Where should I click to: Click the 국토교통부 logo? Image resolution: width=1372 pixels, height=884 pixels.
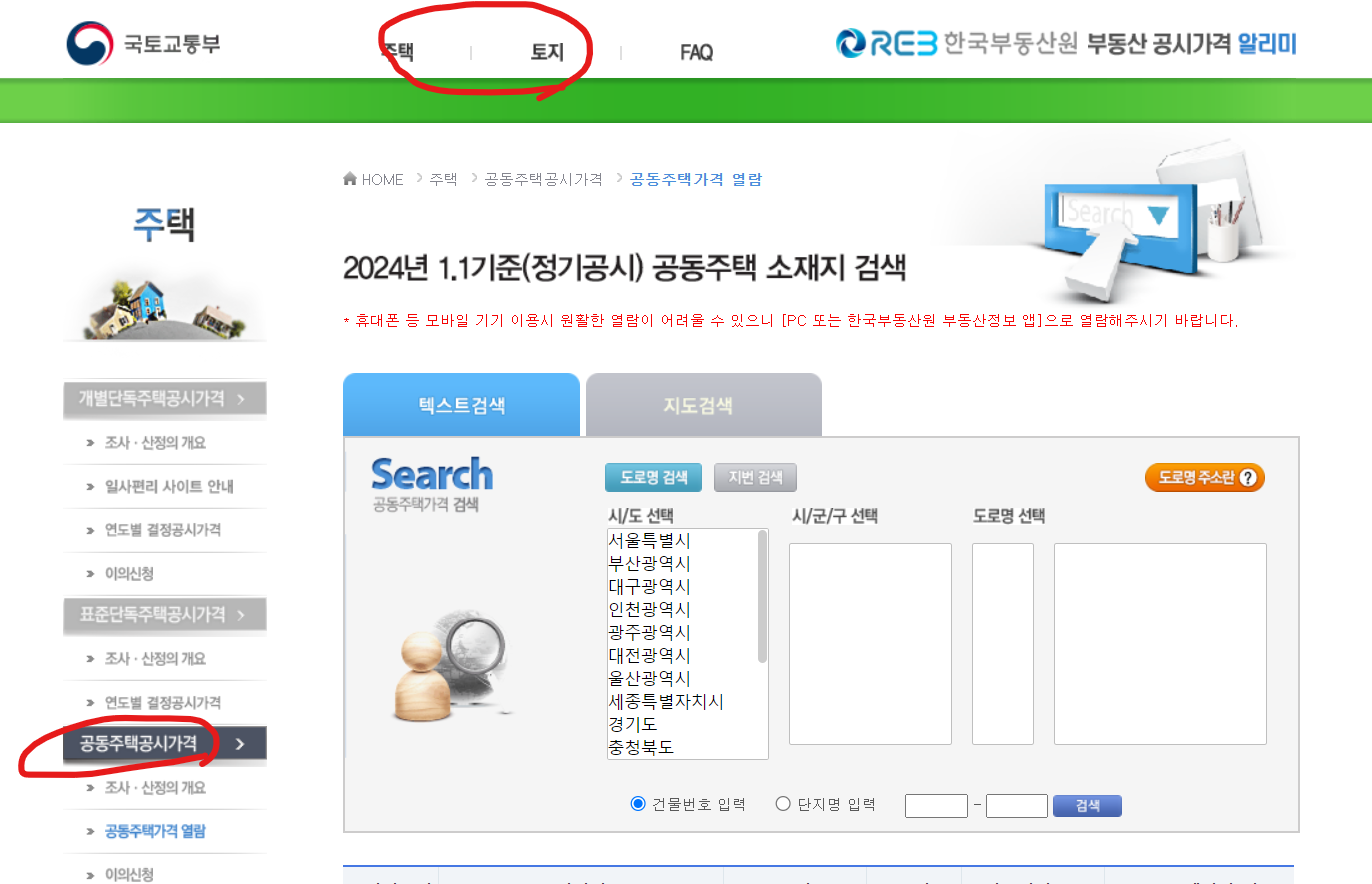143,44
